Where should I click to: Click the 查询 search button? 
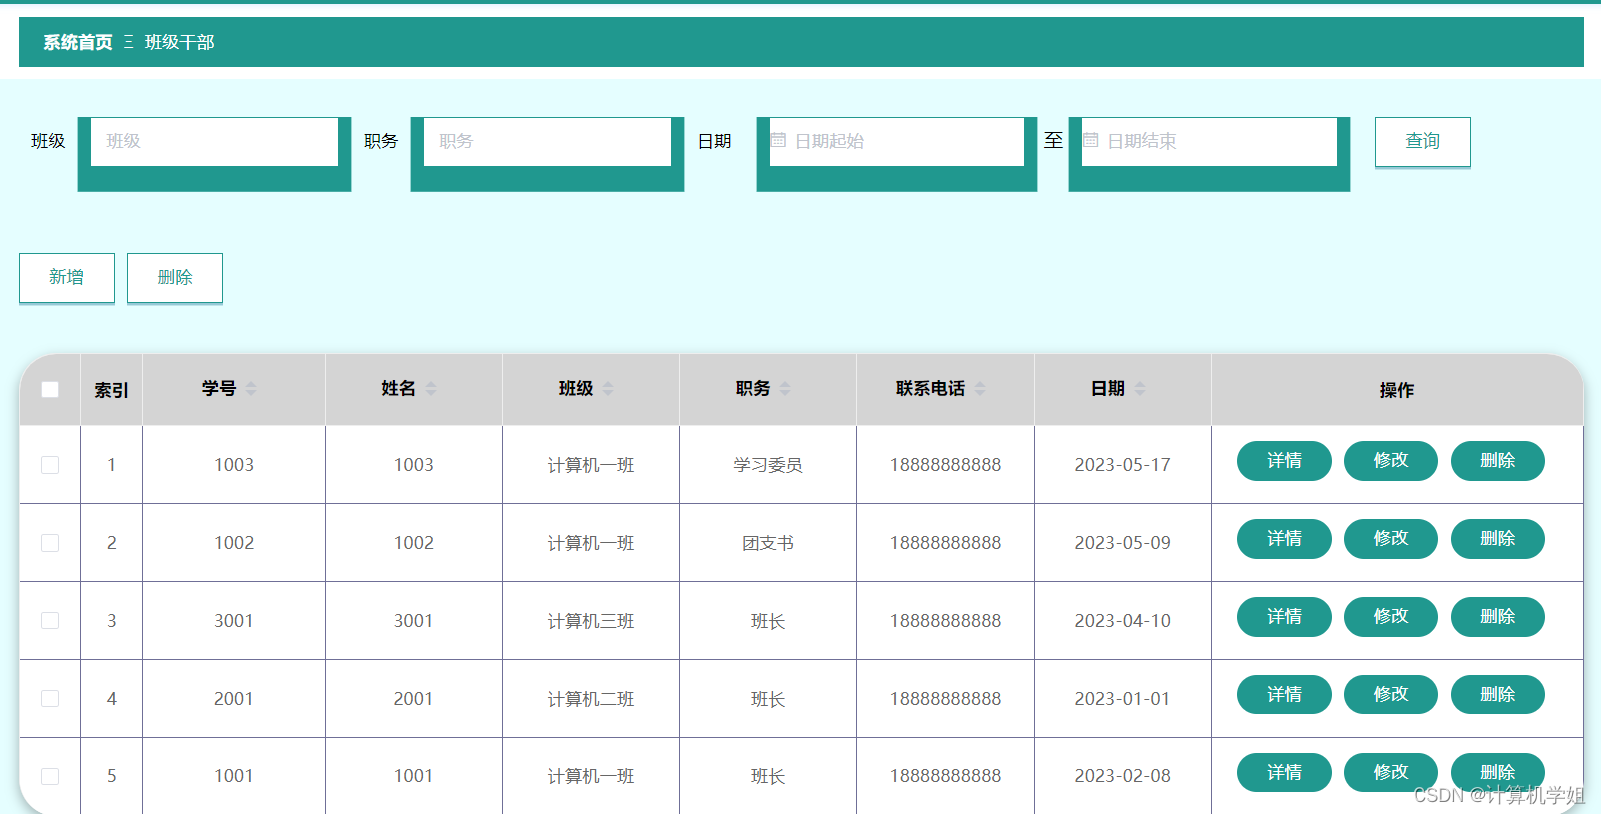point(1423,142)
